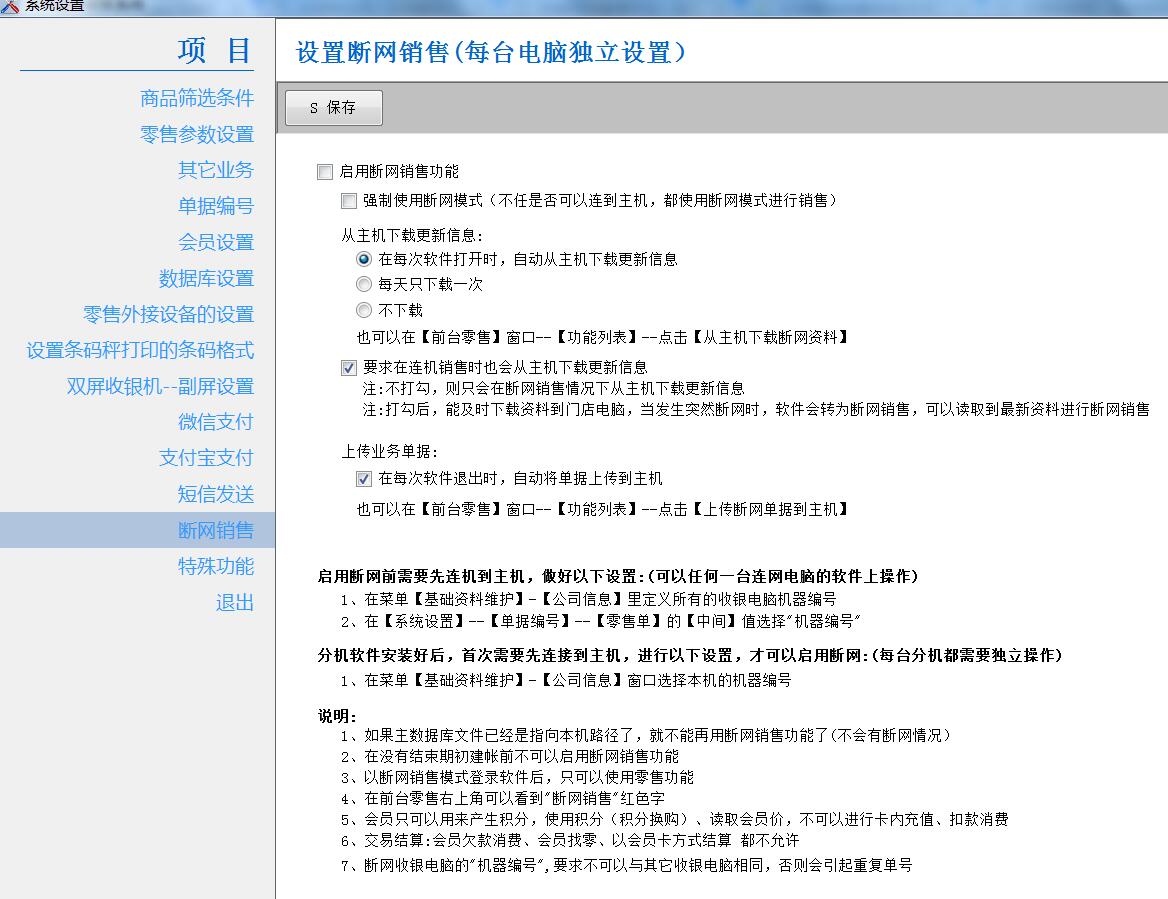Uncheck 要求在连机销售时也会从主机下载更新信息
The height and width of the screenshot is (899, 1168).
click(349, 367)
